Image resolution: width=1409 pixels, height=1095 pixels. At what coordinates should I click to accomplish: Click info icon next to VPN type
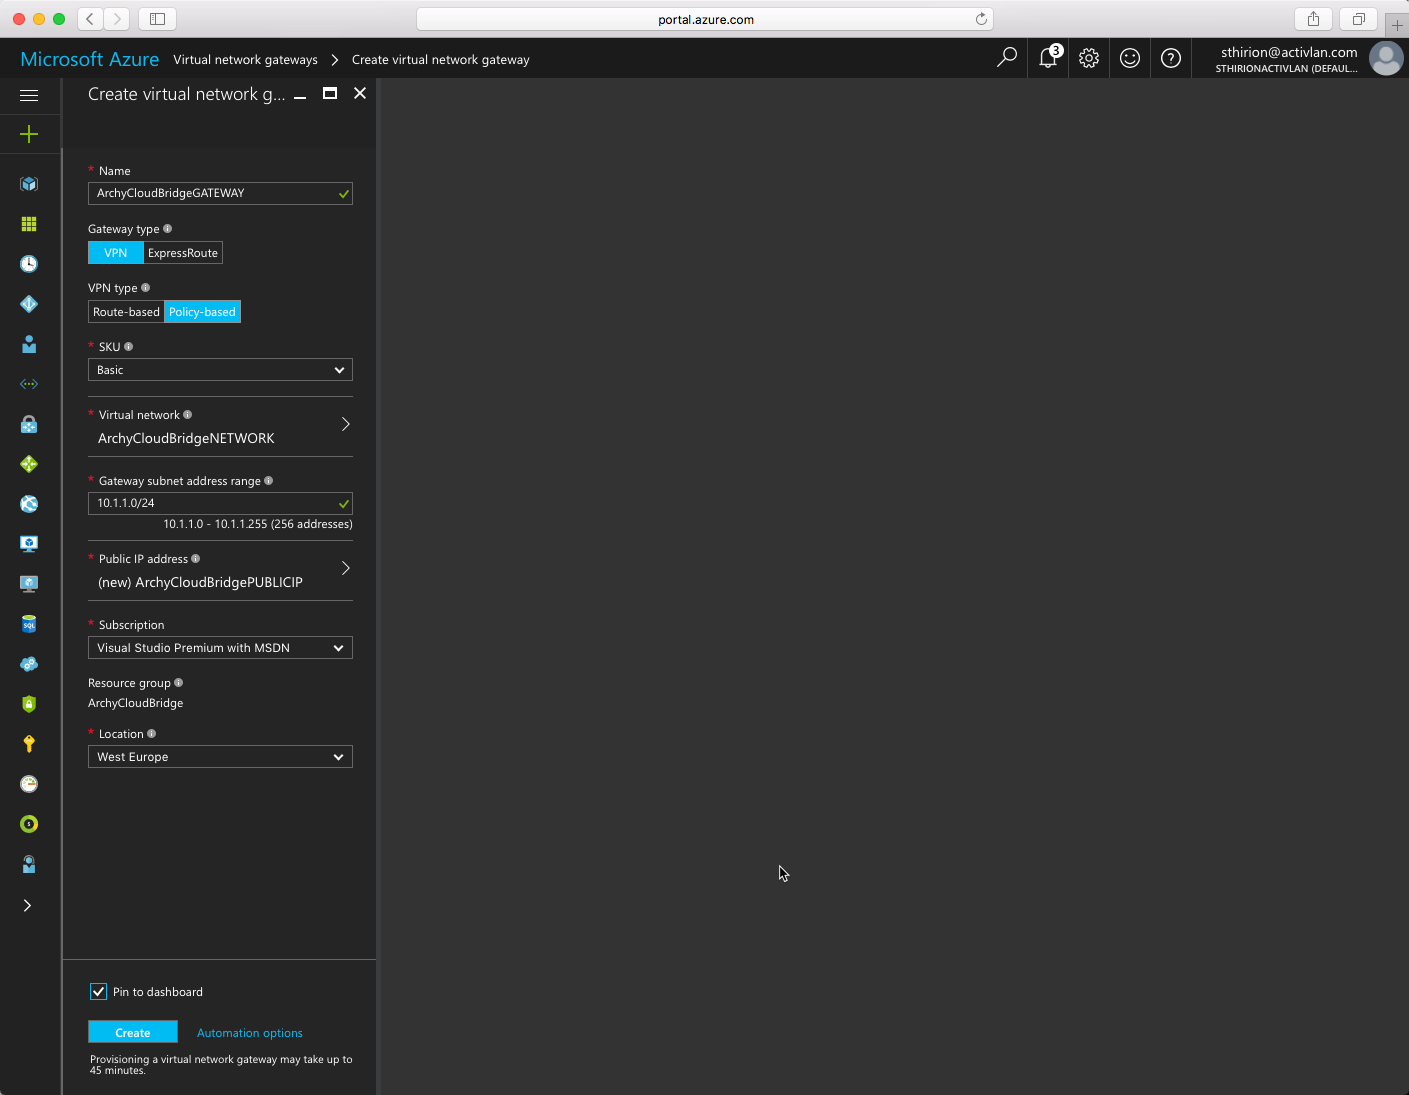coord(145,287)
